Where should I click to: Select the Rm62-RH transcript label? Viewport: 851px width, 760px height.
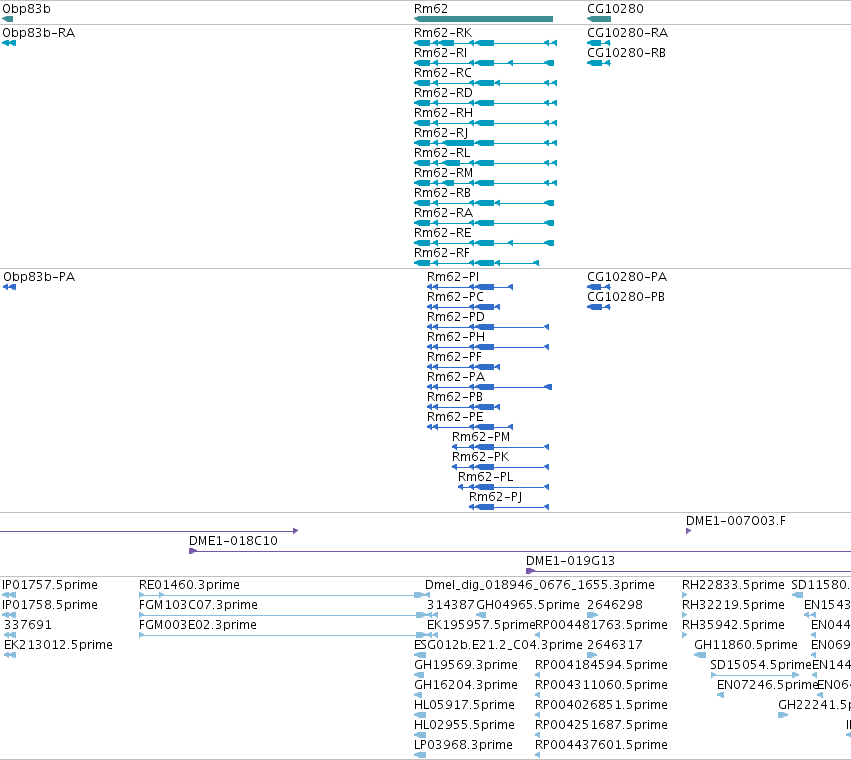[443, 113]
